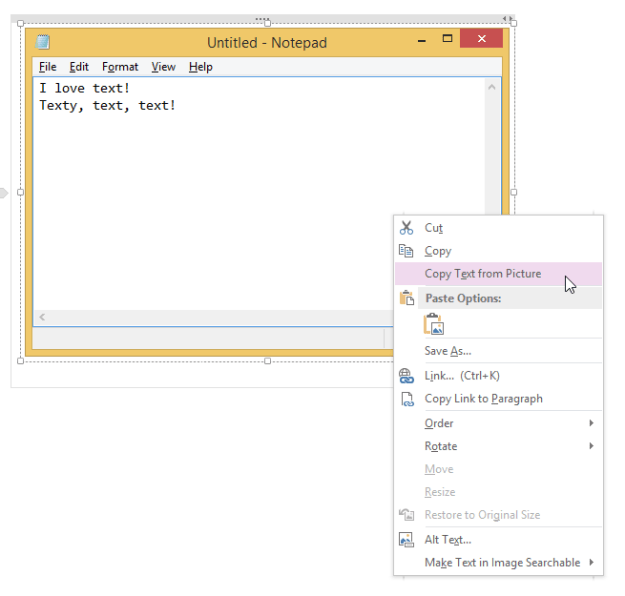Click the Restore to Original Size icon
Screen dimensions: 625x596
406,515
